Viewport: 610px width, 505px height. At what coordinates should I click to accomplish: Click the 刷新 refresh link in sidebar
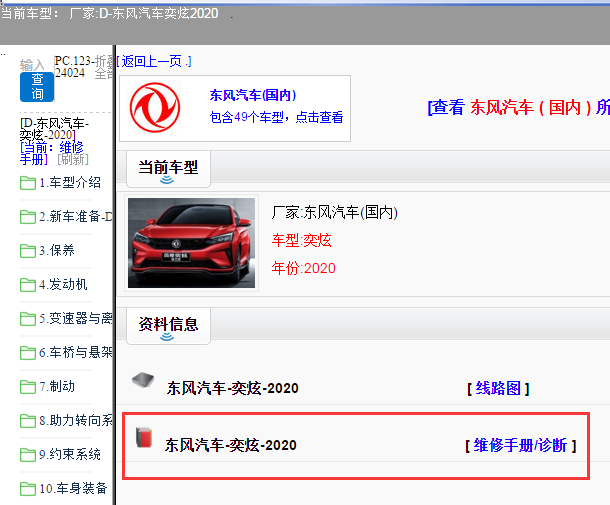(73, 159)
